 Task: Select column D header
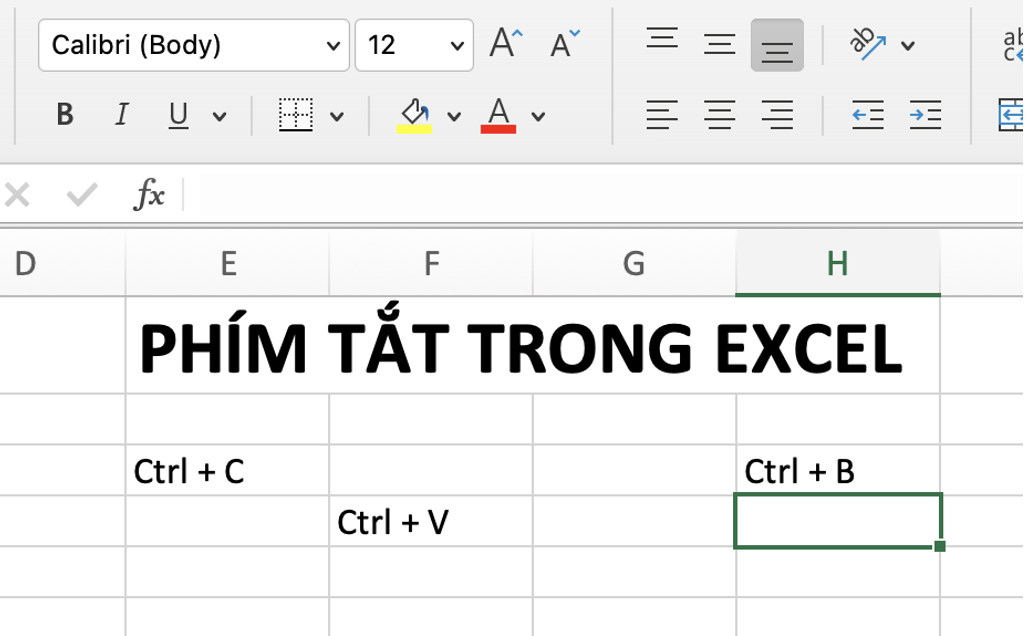click(x=62, y=263)
